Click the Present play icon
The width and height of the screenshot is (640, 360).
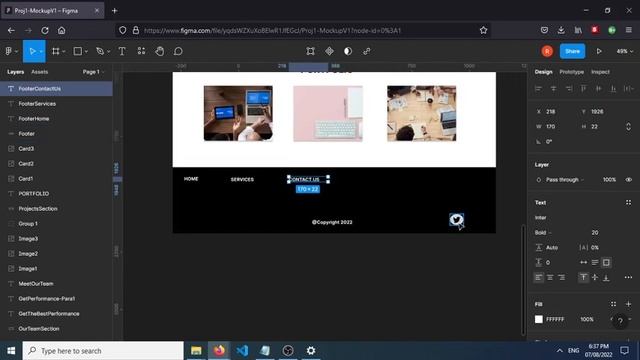click(x=599, y=51)
